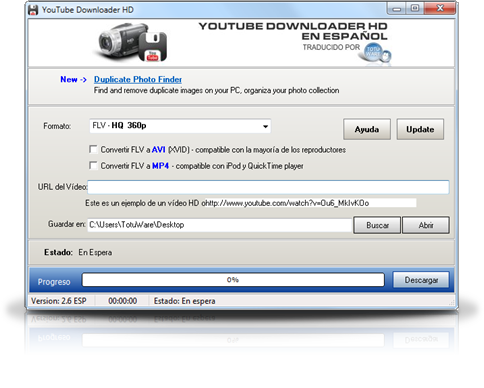Click the floppy disk app icon in title bar
Screen dimensions: 484x388
(33, 10)
